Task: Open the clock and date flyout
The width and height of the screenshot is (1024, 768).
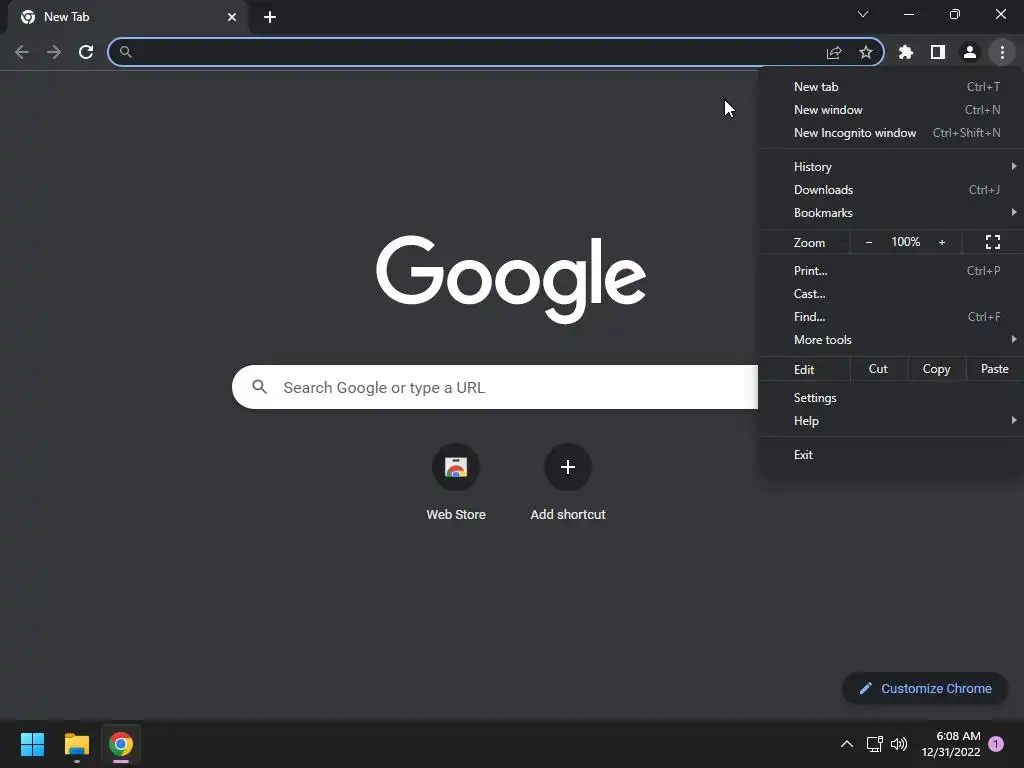Action: [x=951, y=744]
